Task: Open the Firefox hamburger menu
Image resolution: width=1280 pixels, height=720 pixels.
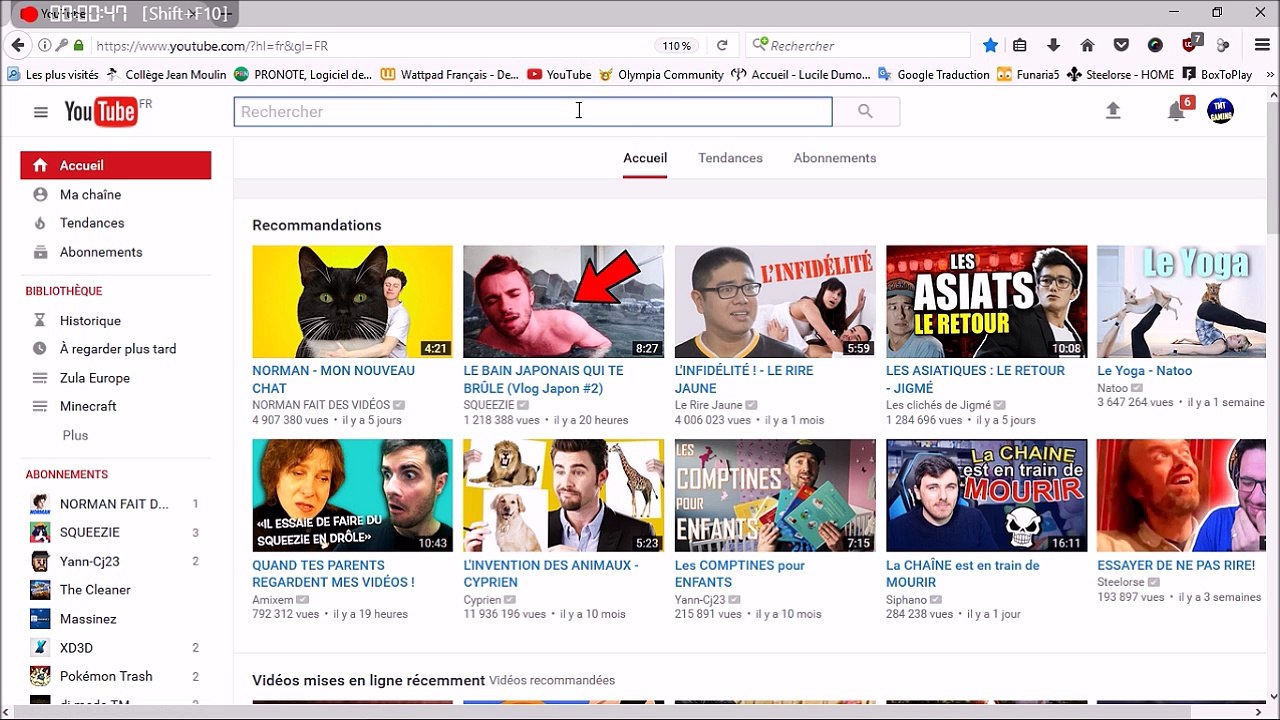Action: [1262, 46]
